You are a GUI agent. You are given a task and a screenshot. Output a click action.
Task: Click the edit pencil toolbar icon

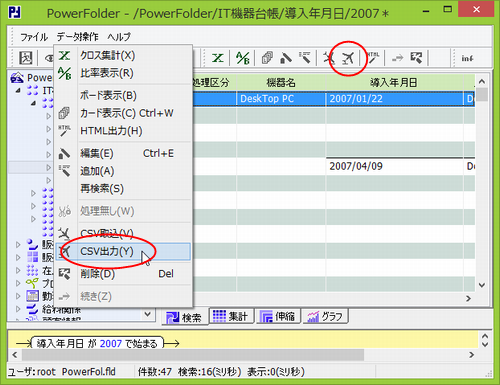(x=286, y=58)
